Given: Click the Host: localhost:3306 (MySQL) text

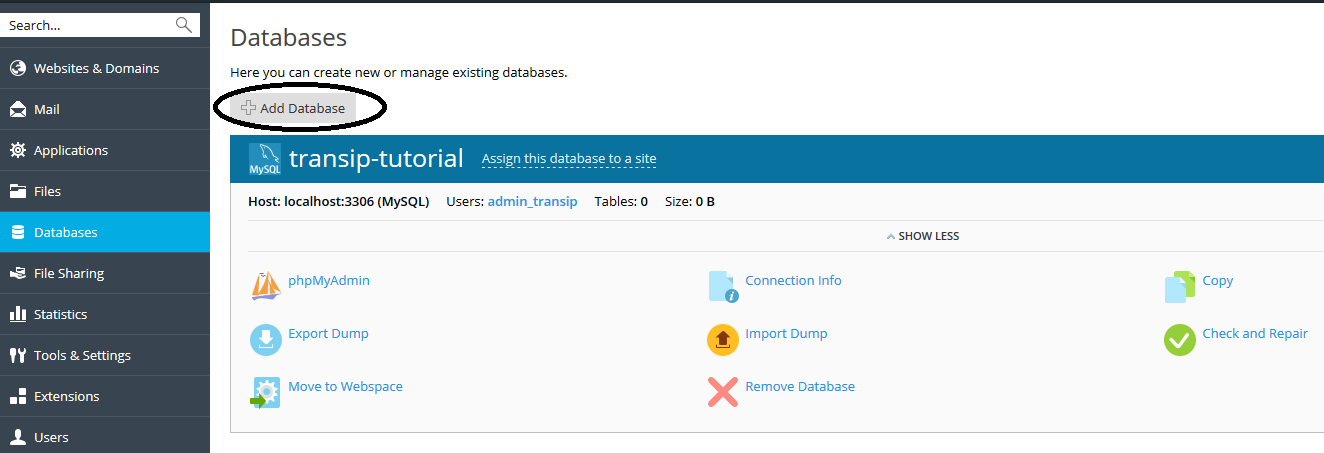Looking at the screenshot, I should 338,201.
